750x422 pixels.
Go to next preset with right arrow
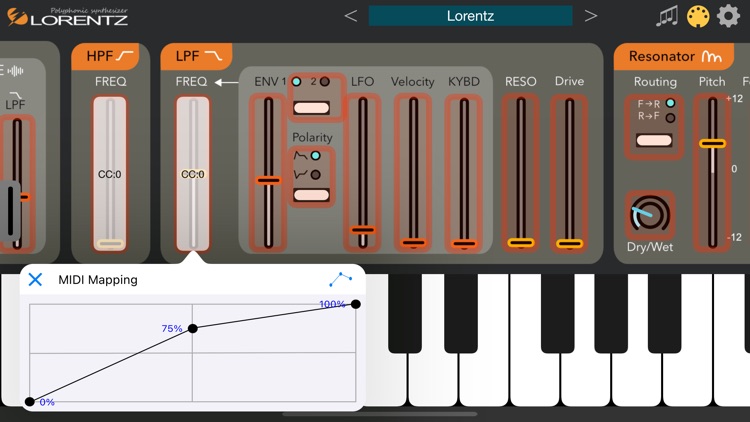tap(591, 16)
